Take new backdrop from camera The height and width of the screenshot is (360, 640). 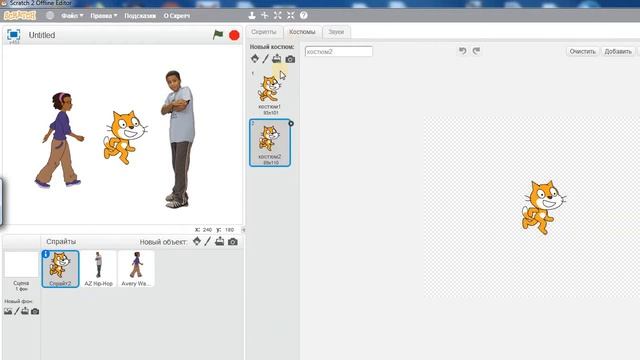[x=35, y=311]
